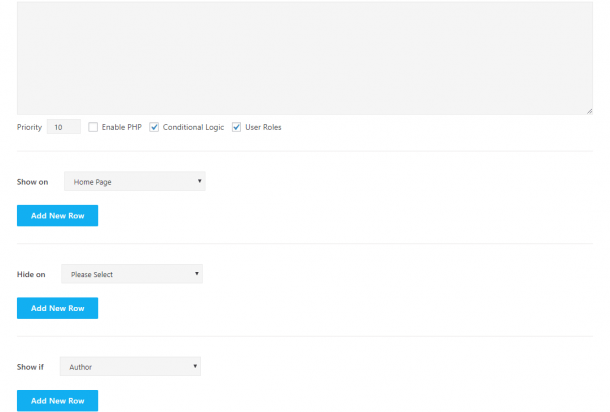
Task: Click the arrow on the Author dropdown
Action: 195,367
